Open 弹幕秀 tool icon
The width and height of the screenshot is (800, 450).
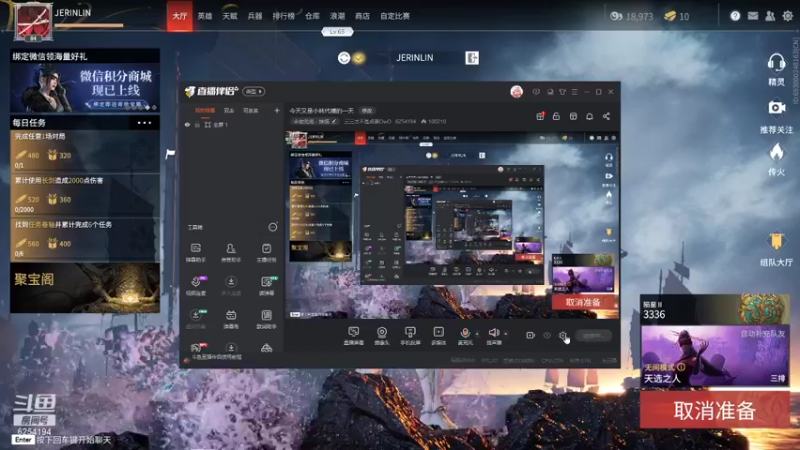(231, 319)
